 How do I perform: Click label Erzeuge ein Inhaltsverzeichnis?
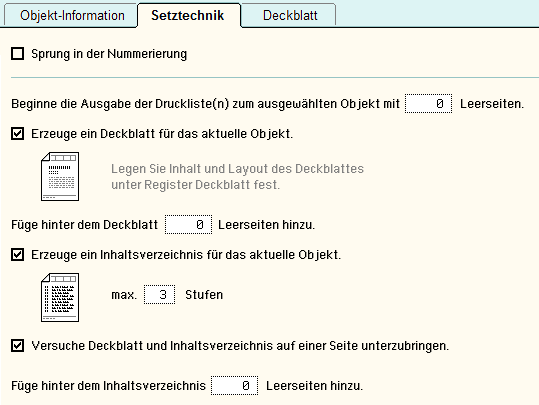click(186, 255)
